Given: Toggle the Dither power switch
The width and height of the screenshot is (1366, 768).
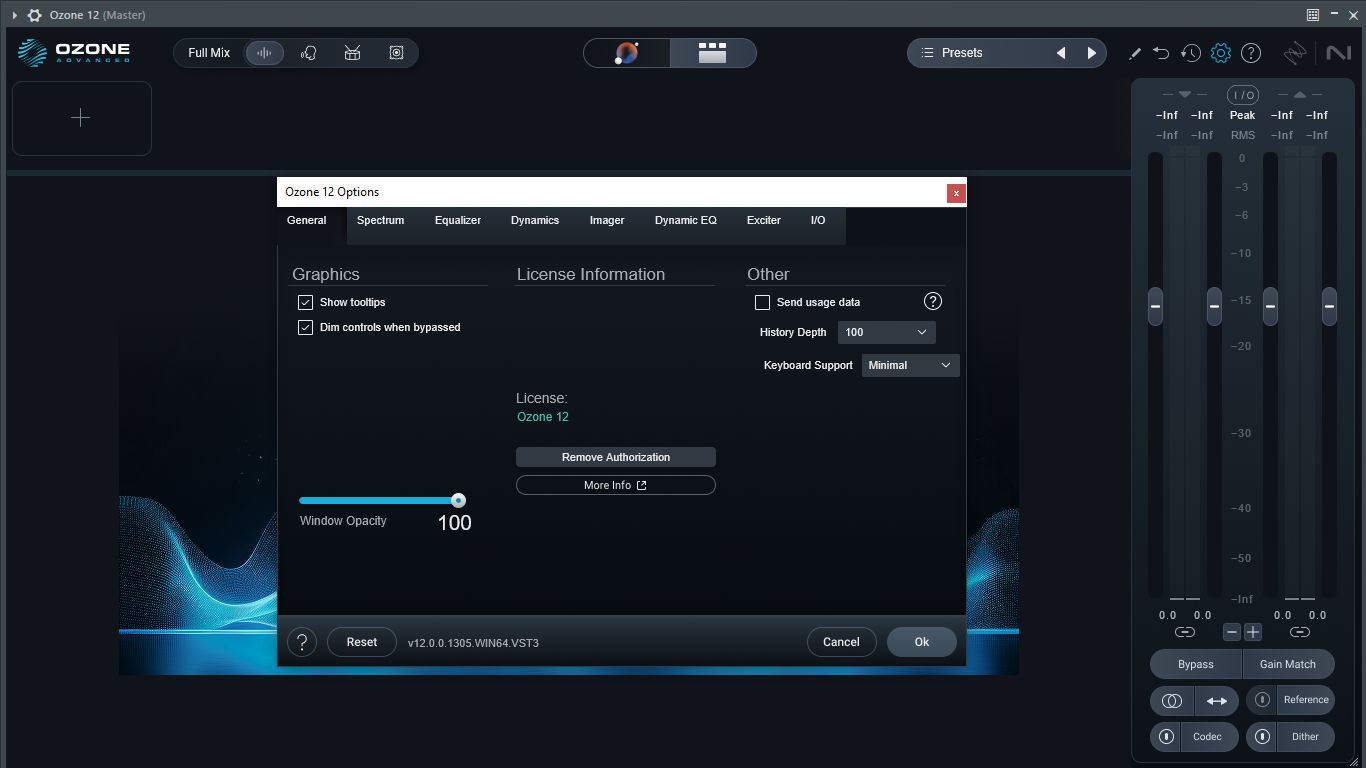Looking at the screenshot, I should click(1262, 737).
